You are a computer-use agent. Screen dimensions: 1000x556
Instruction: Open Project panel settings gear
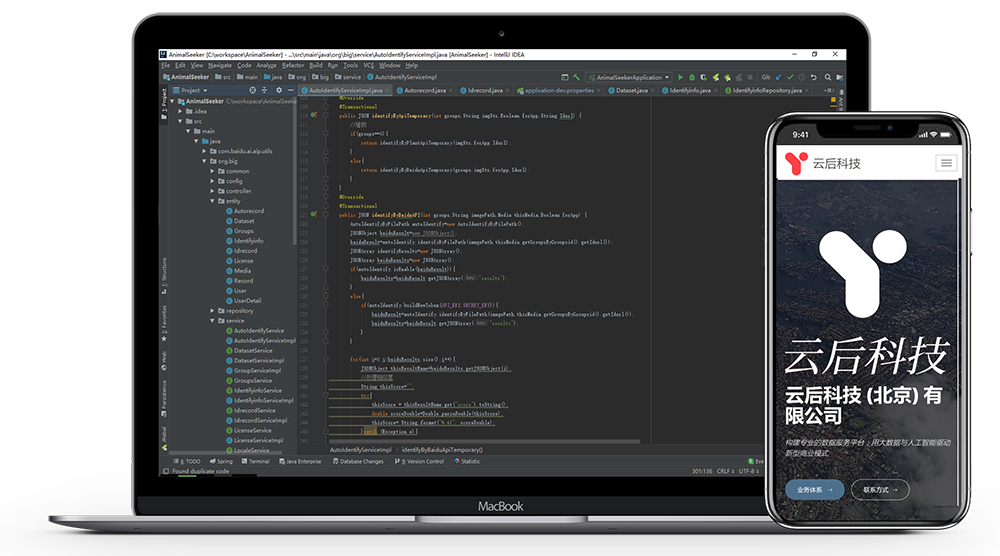click(279, 91)
